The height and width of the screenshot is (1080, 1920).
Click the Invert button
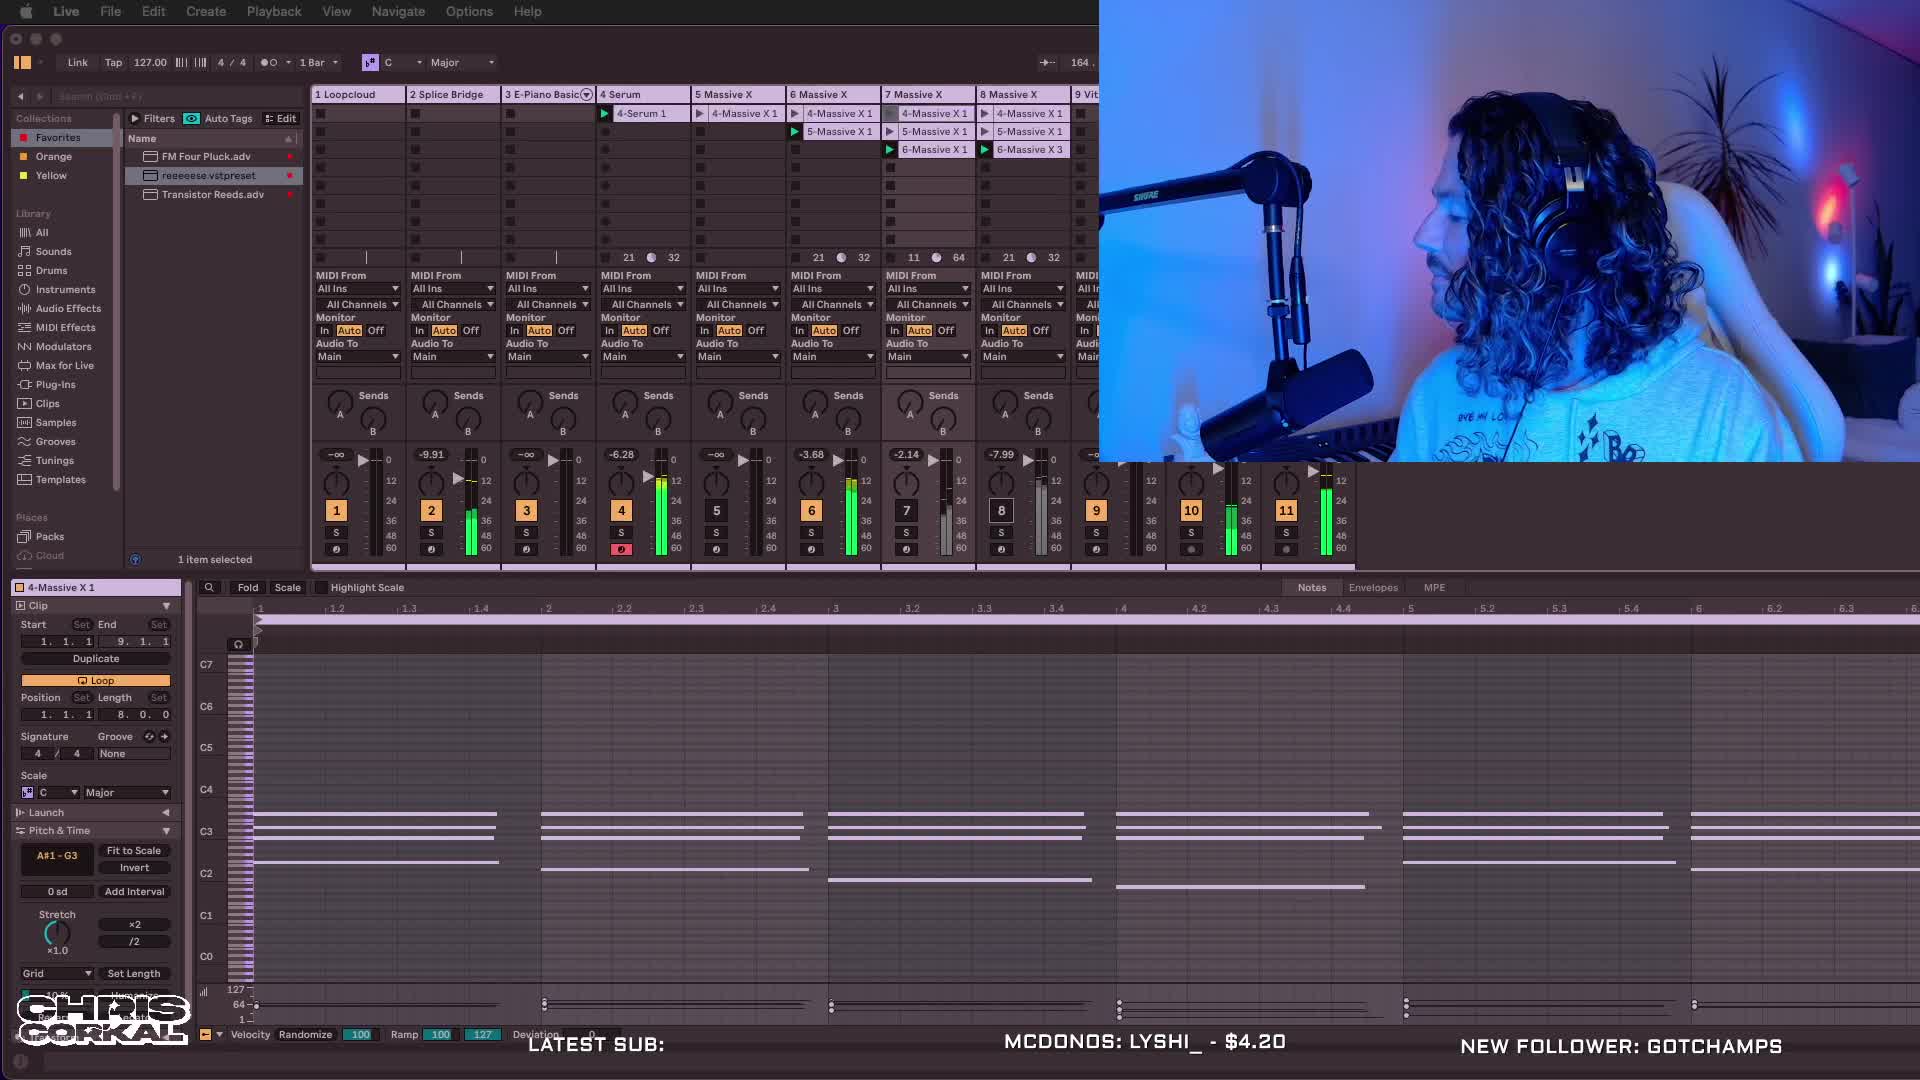point(134,867)
